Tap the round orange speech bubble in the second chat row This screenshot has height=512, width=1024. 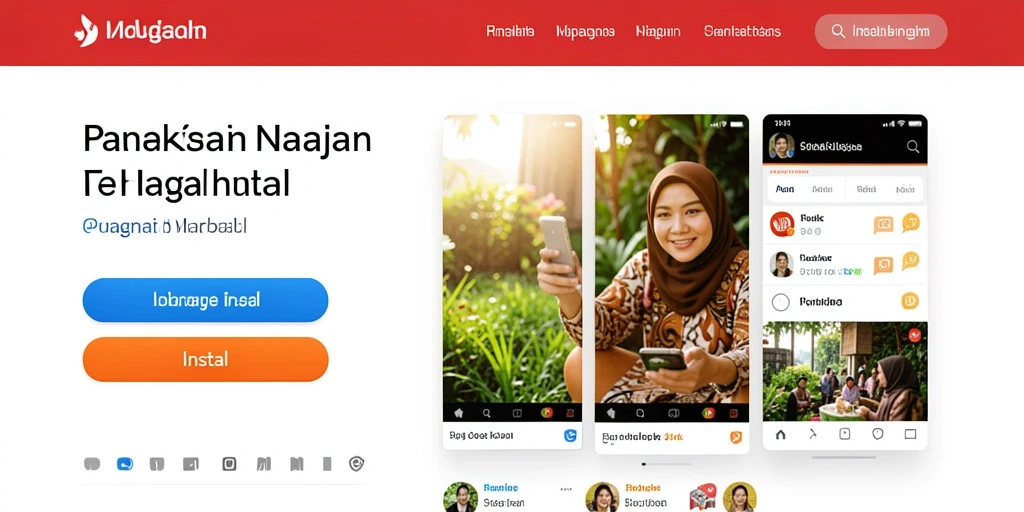pyautogui.click(x=910, y=262)
